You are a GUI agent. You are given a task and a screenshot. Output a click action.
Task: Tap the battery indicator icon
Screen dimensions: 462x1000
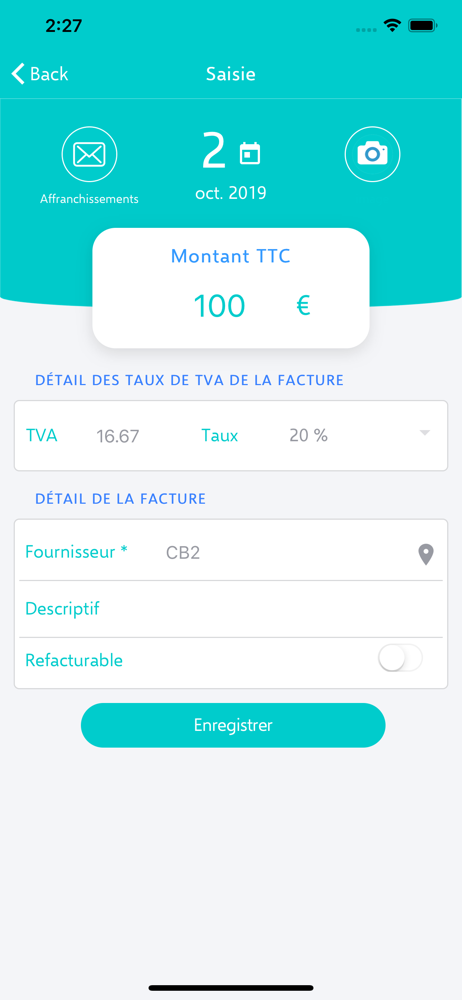coord(422,26)
